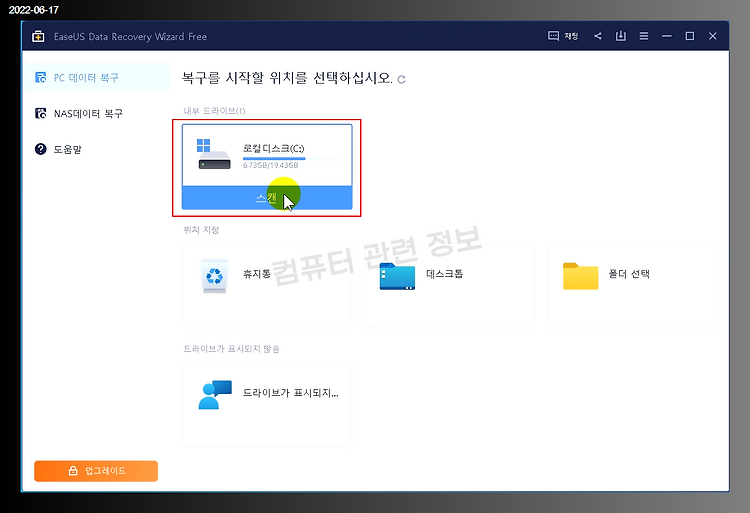750x513 pixels.
Task: Open the 채팅 chat button in the title bar
Action: click(563, 36)
